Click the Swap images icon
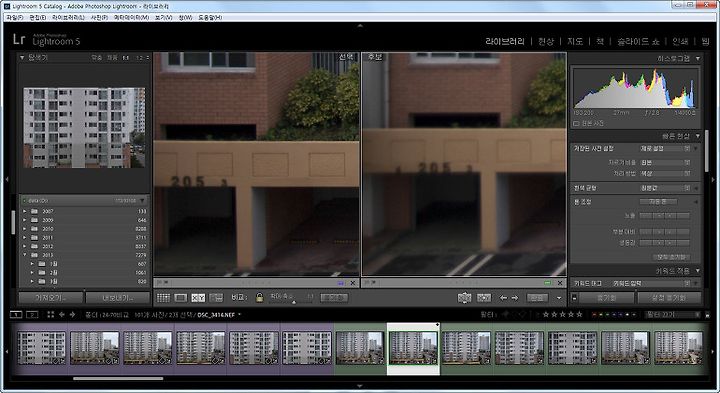720x393 pixels. 464,298
